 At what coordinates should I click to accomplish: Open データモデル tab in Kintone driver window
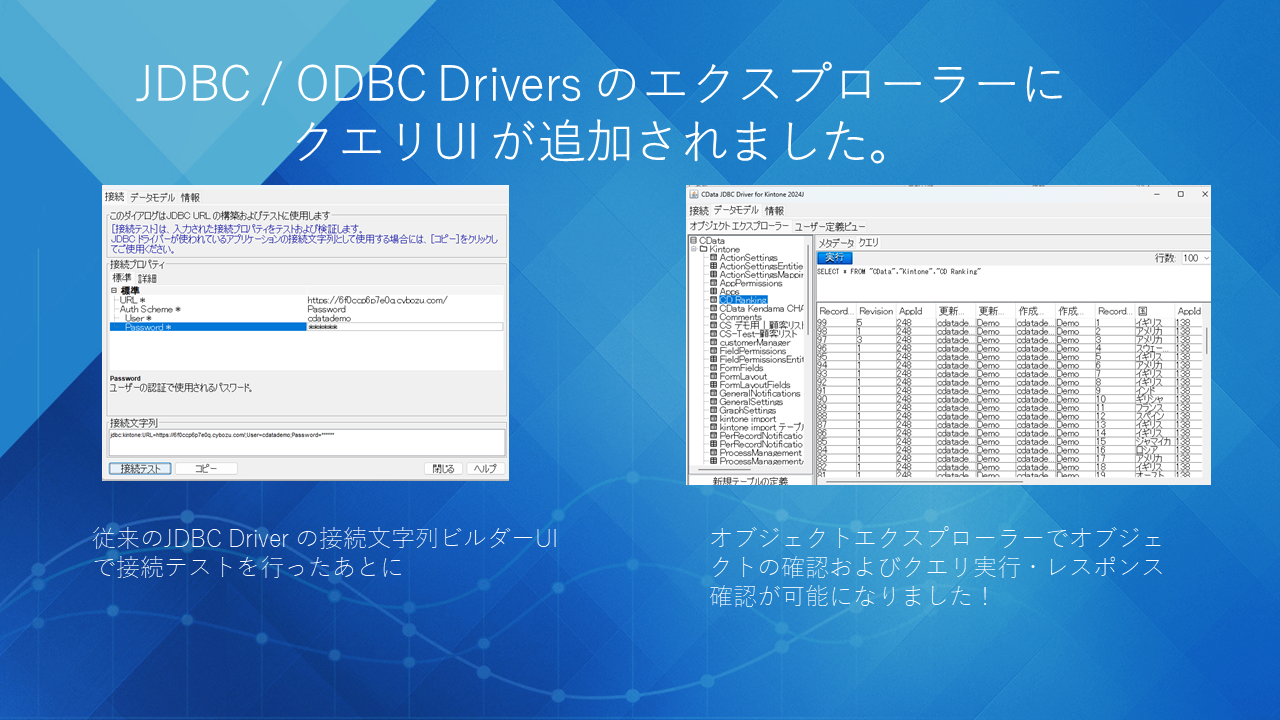pos(736,211)
